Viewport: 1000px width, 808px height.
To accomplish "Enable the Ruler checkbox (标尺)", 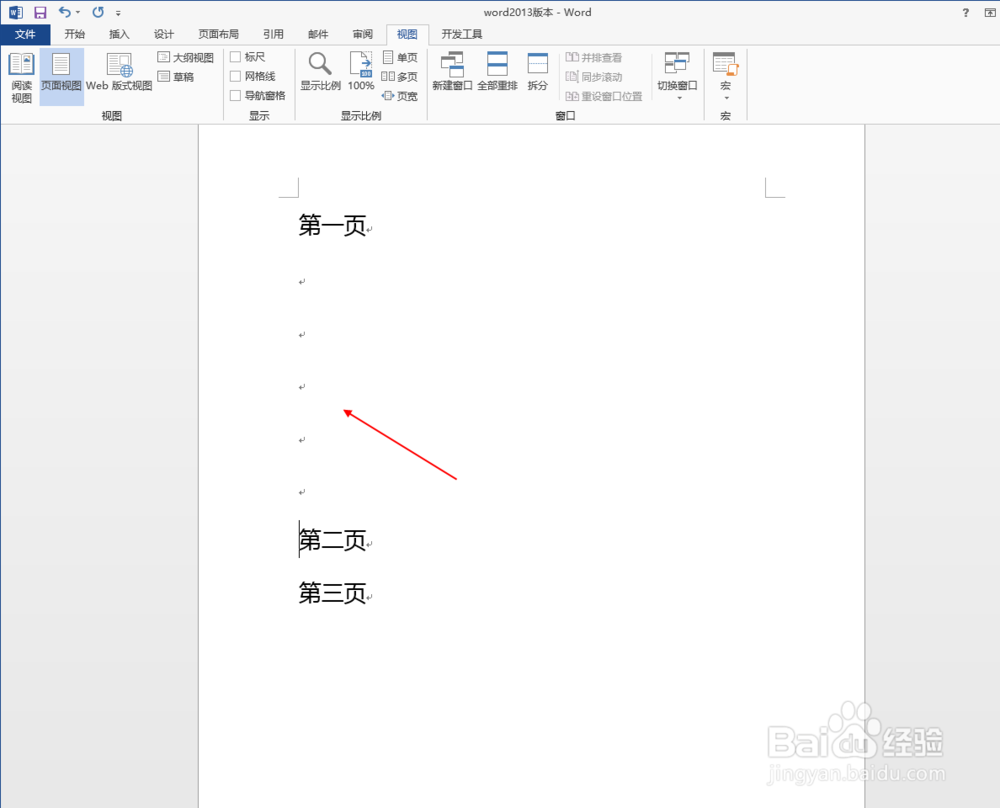I will point(248,56).
